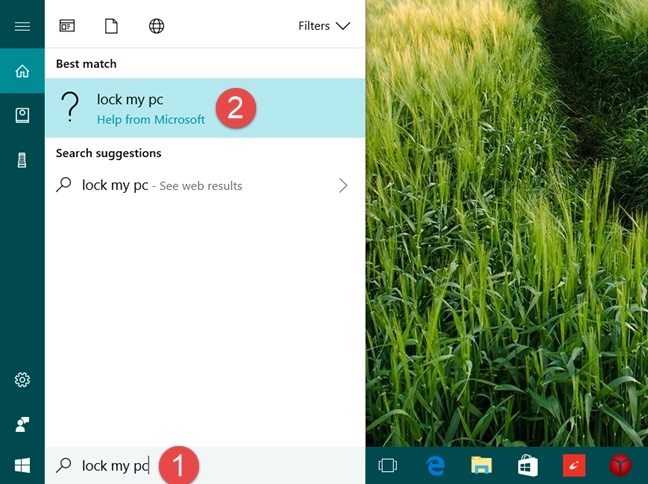Screen dimensions: 648x484
Task: Click the Windows Start button
Action: pyautogui.click(x=22, y=465)
